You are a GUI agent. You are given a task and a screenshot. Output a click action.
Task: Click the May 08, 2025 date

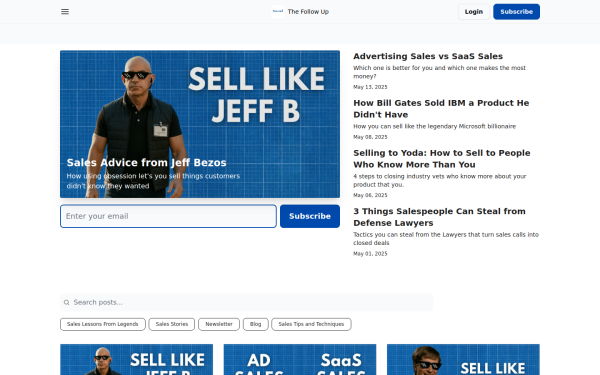pyautogui.click(x=370, y=137)
